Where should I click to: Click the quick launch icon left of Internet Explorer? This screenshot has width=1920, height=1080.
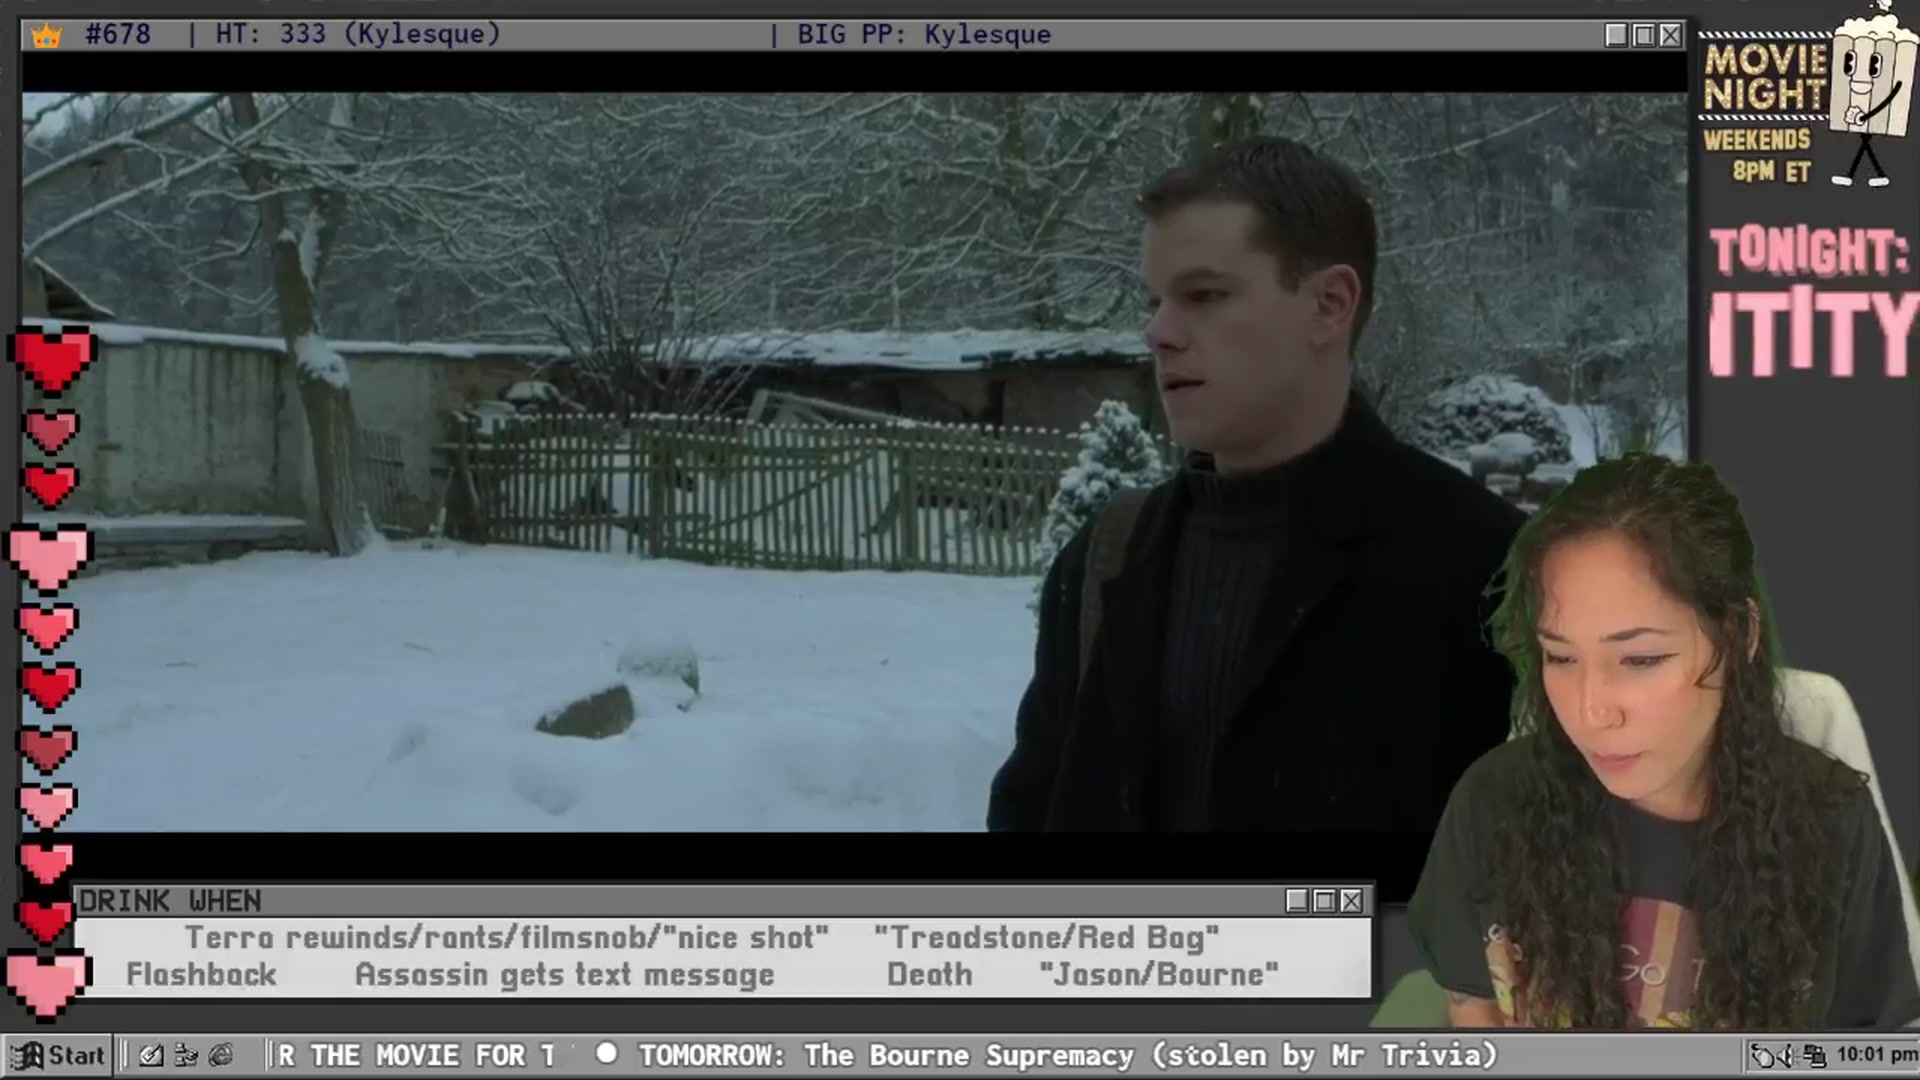point(186,1055)
